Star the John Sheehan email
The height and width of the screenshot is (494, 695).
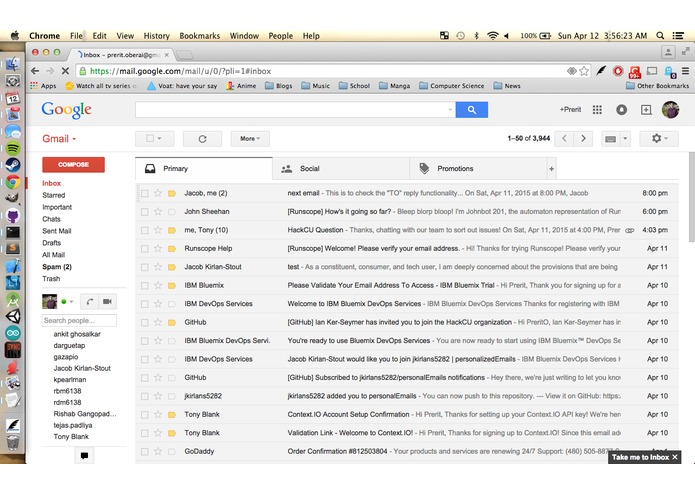(x=158, y=212)
